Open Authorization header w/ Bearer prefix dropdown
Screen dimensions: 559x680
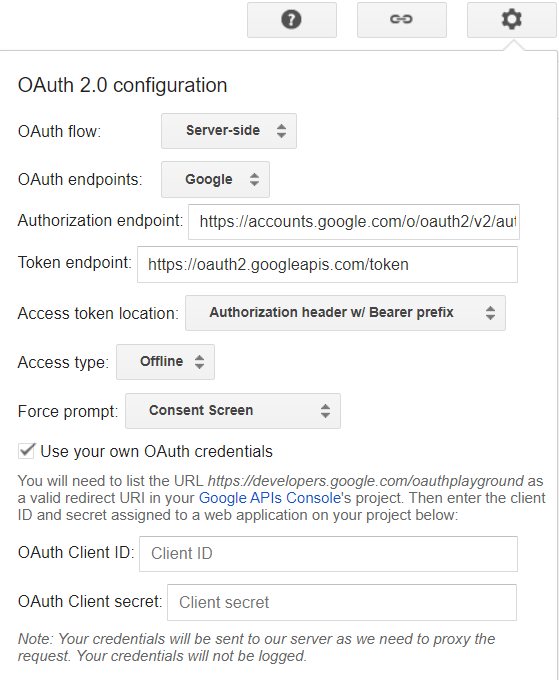(x=346, y=313)
